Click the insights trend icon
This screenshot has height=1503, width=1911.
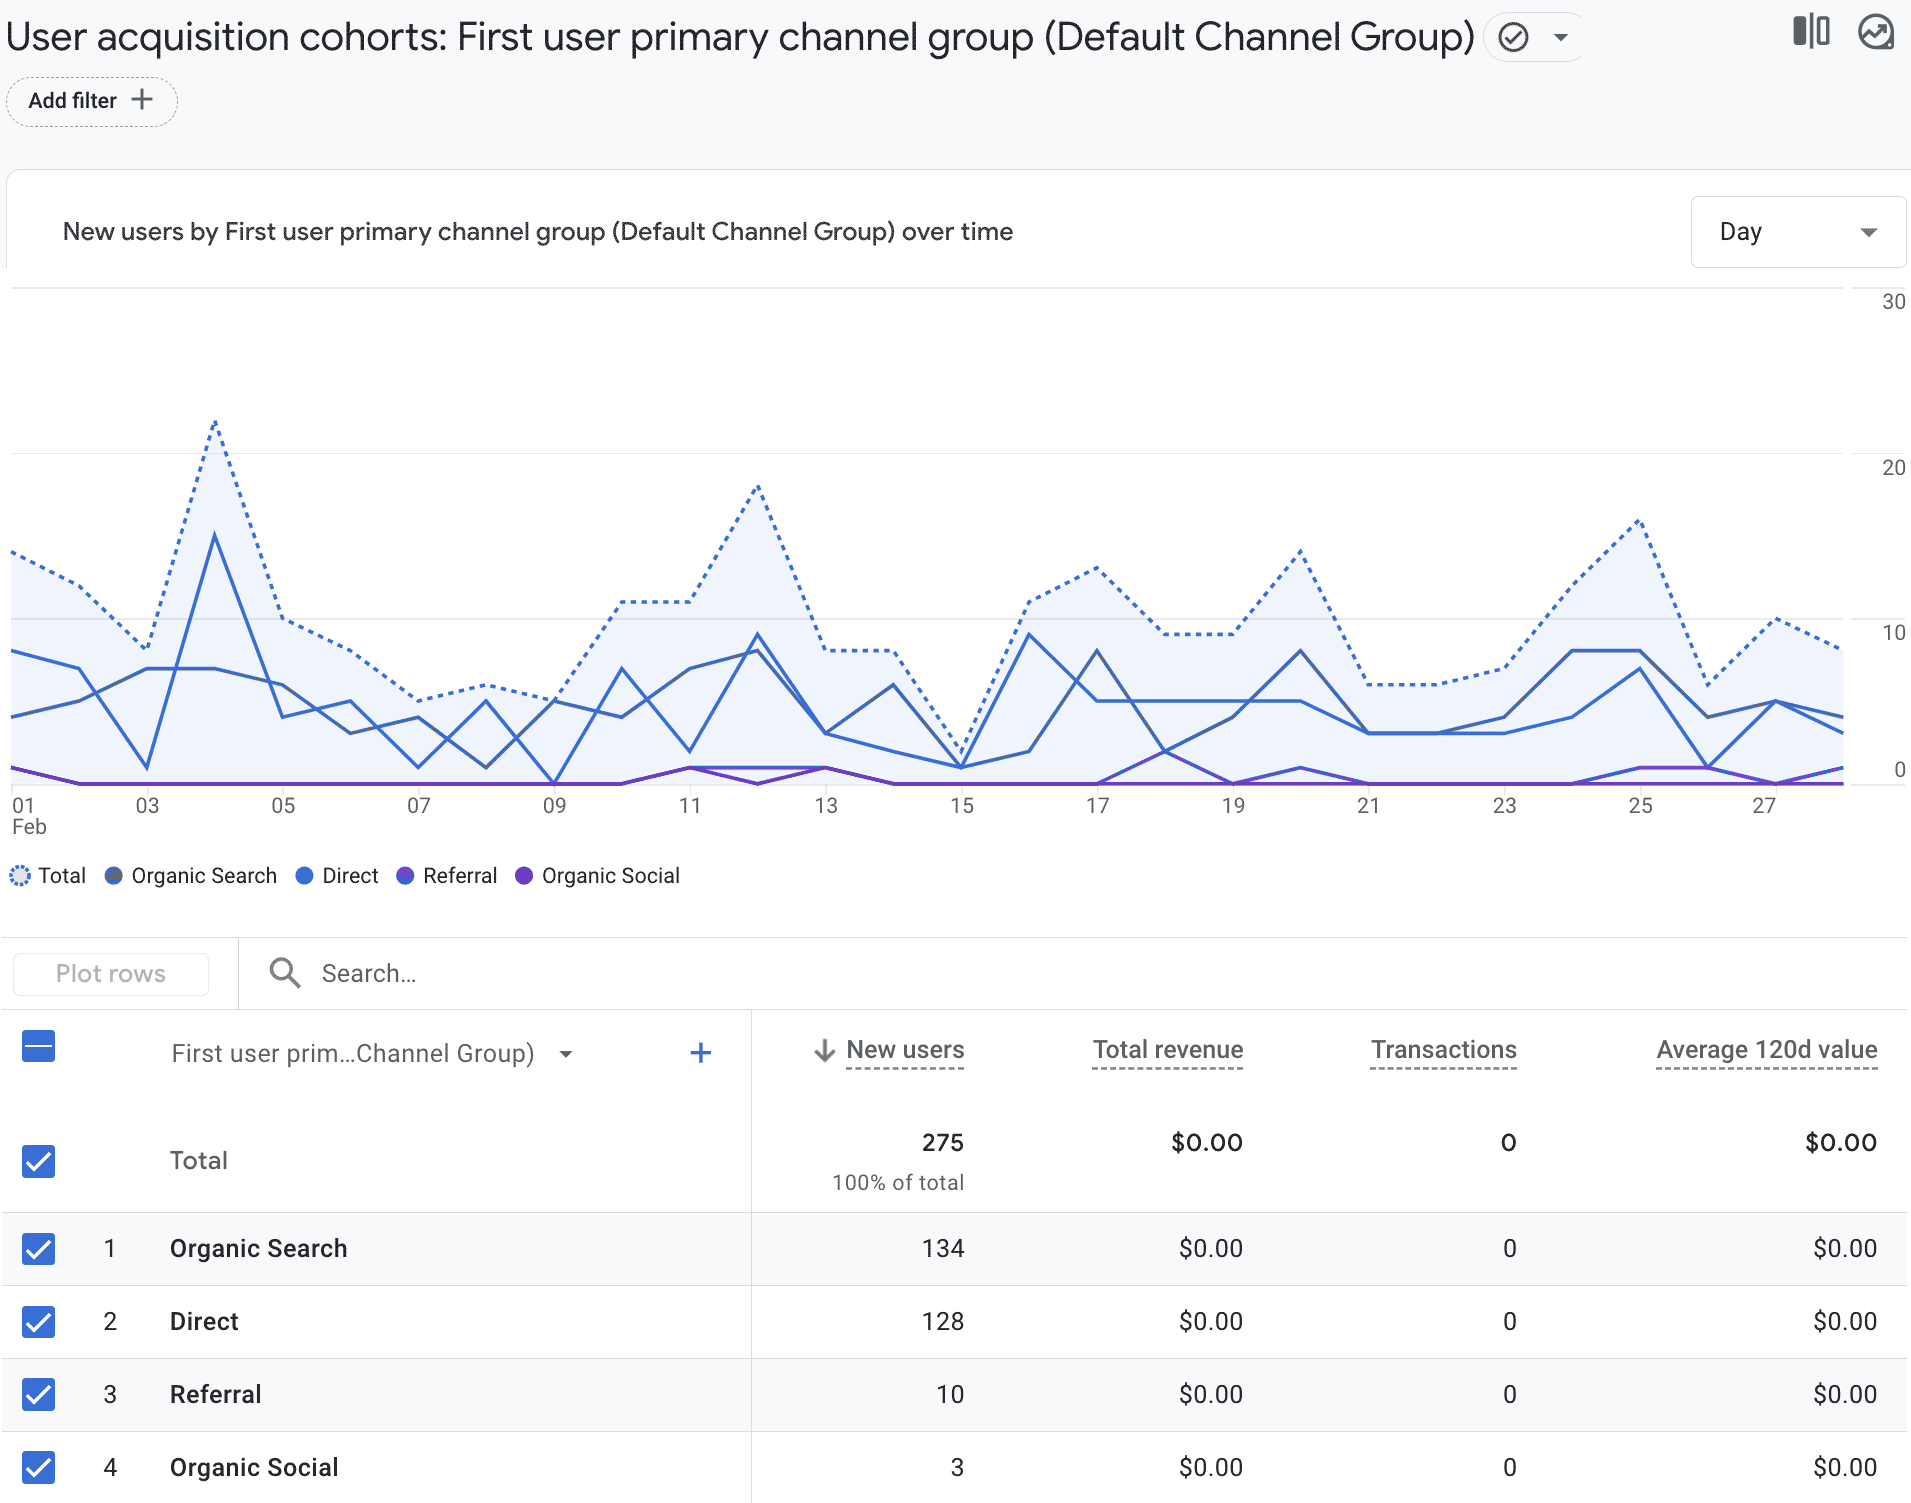pyautogui.click(x=1875, y=32)
